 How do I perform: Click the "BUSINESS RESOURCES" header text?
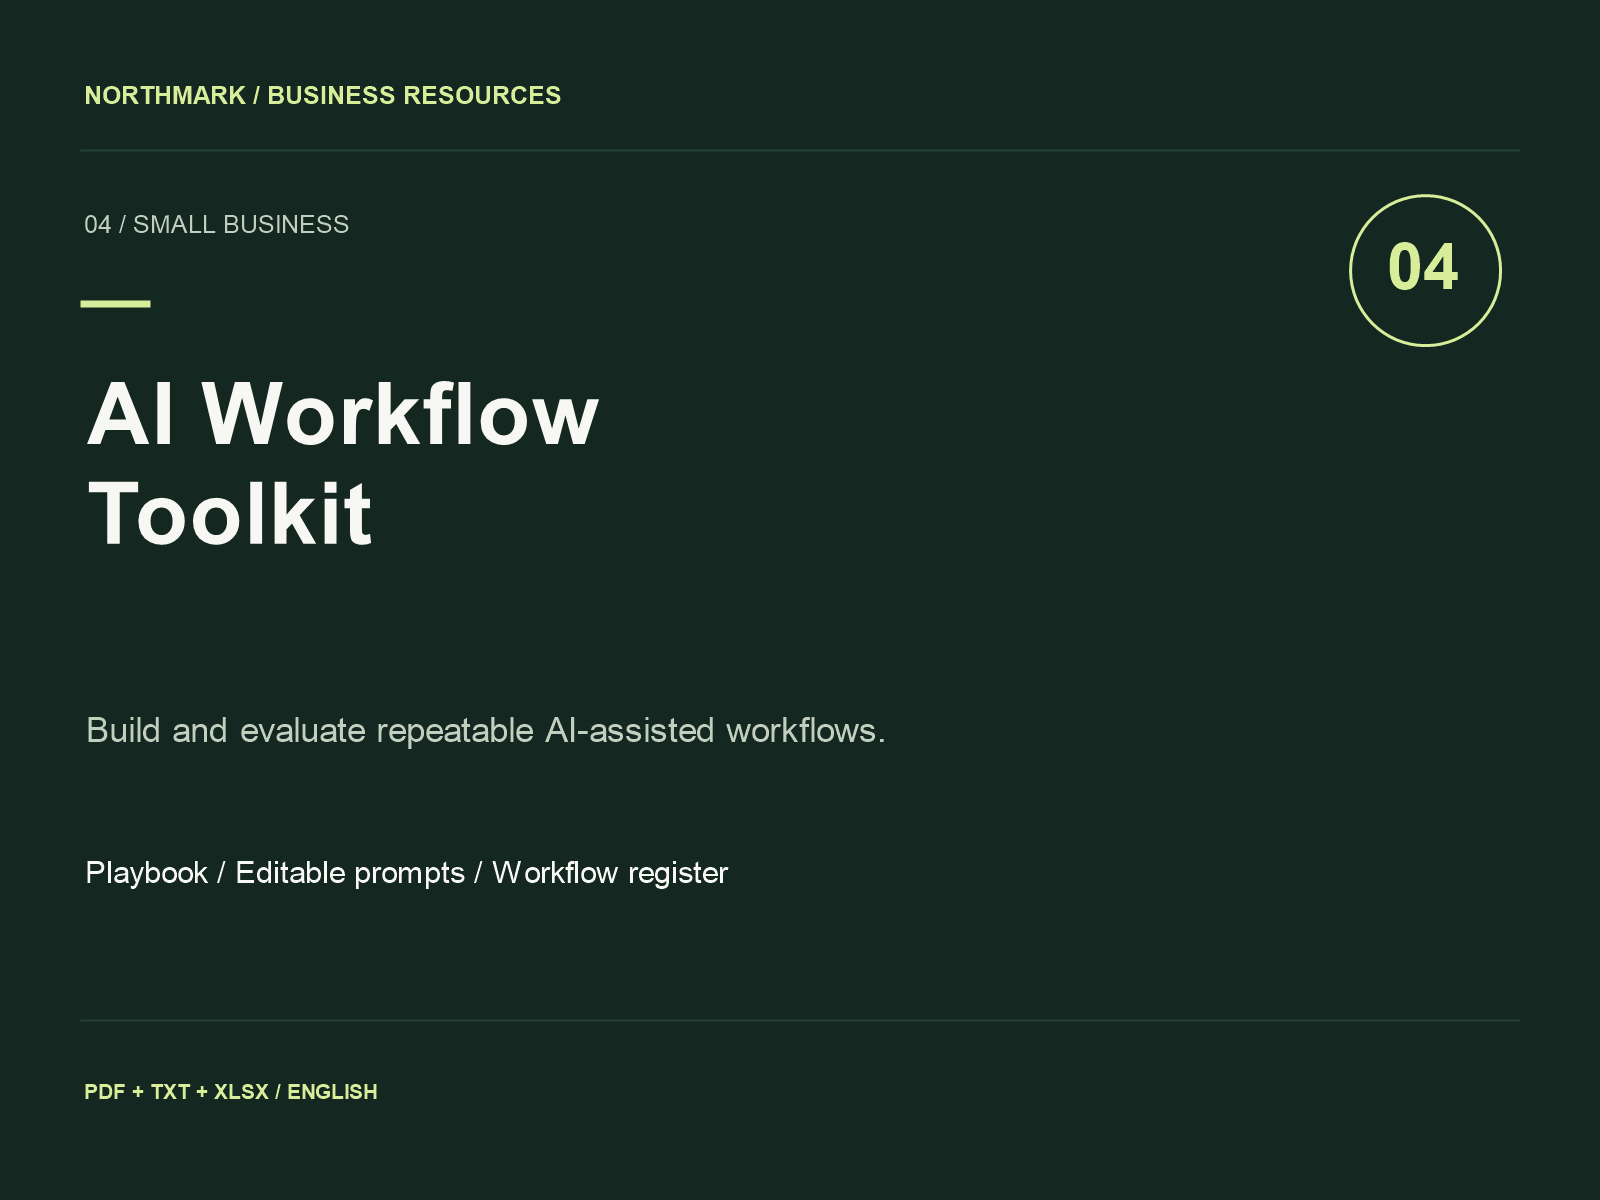pos(414,96)
